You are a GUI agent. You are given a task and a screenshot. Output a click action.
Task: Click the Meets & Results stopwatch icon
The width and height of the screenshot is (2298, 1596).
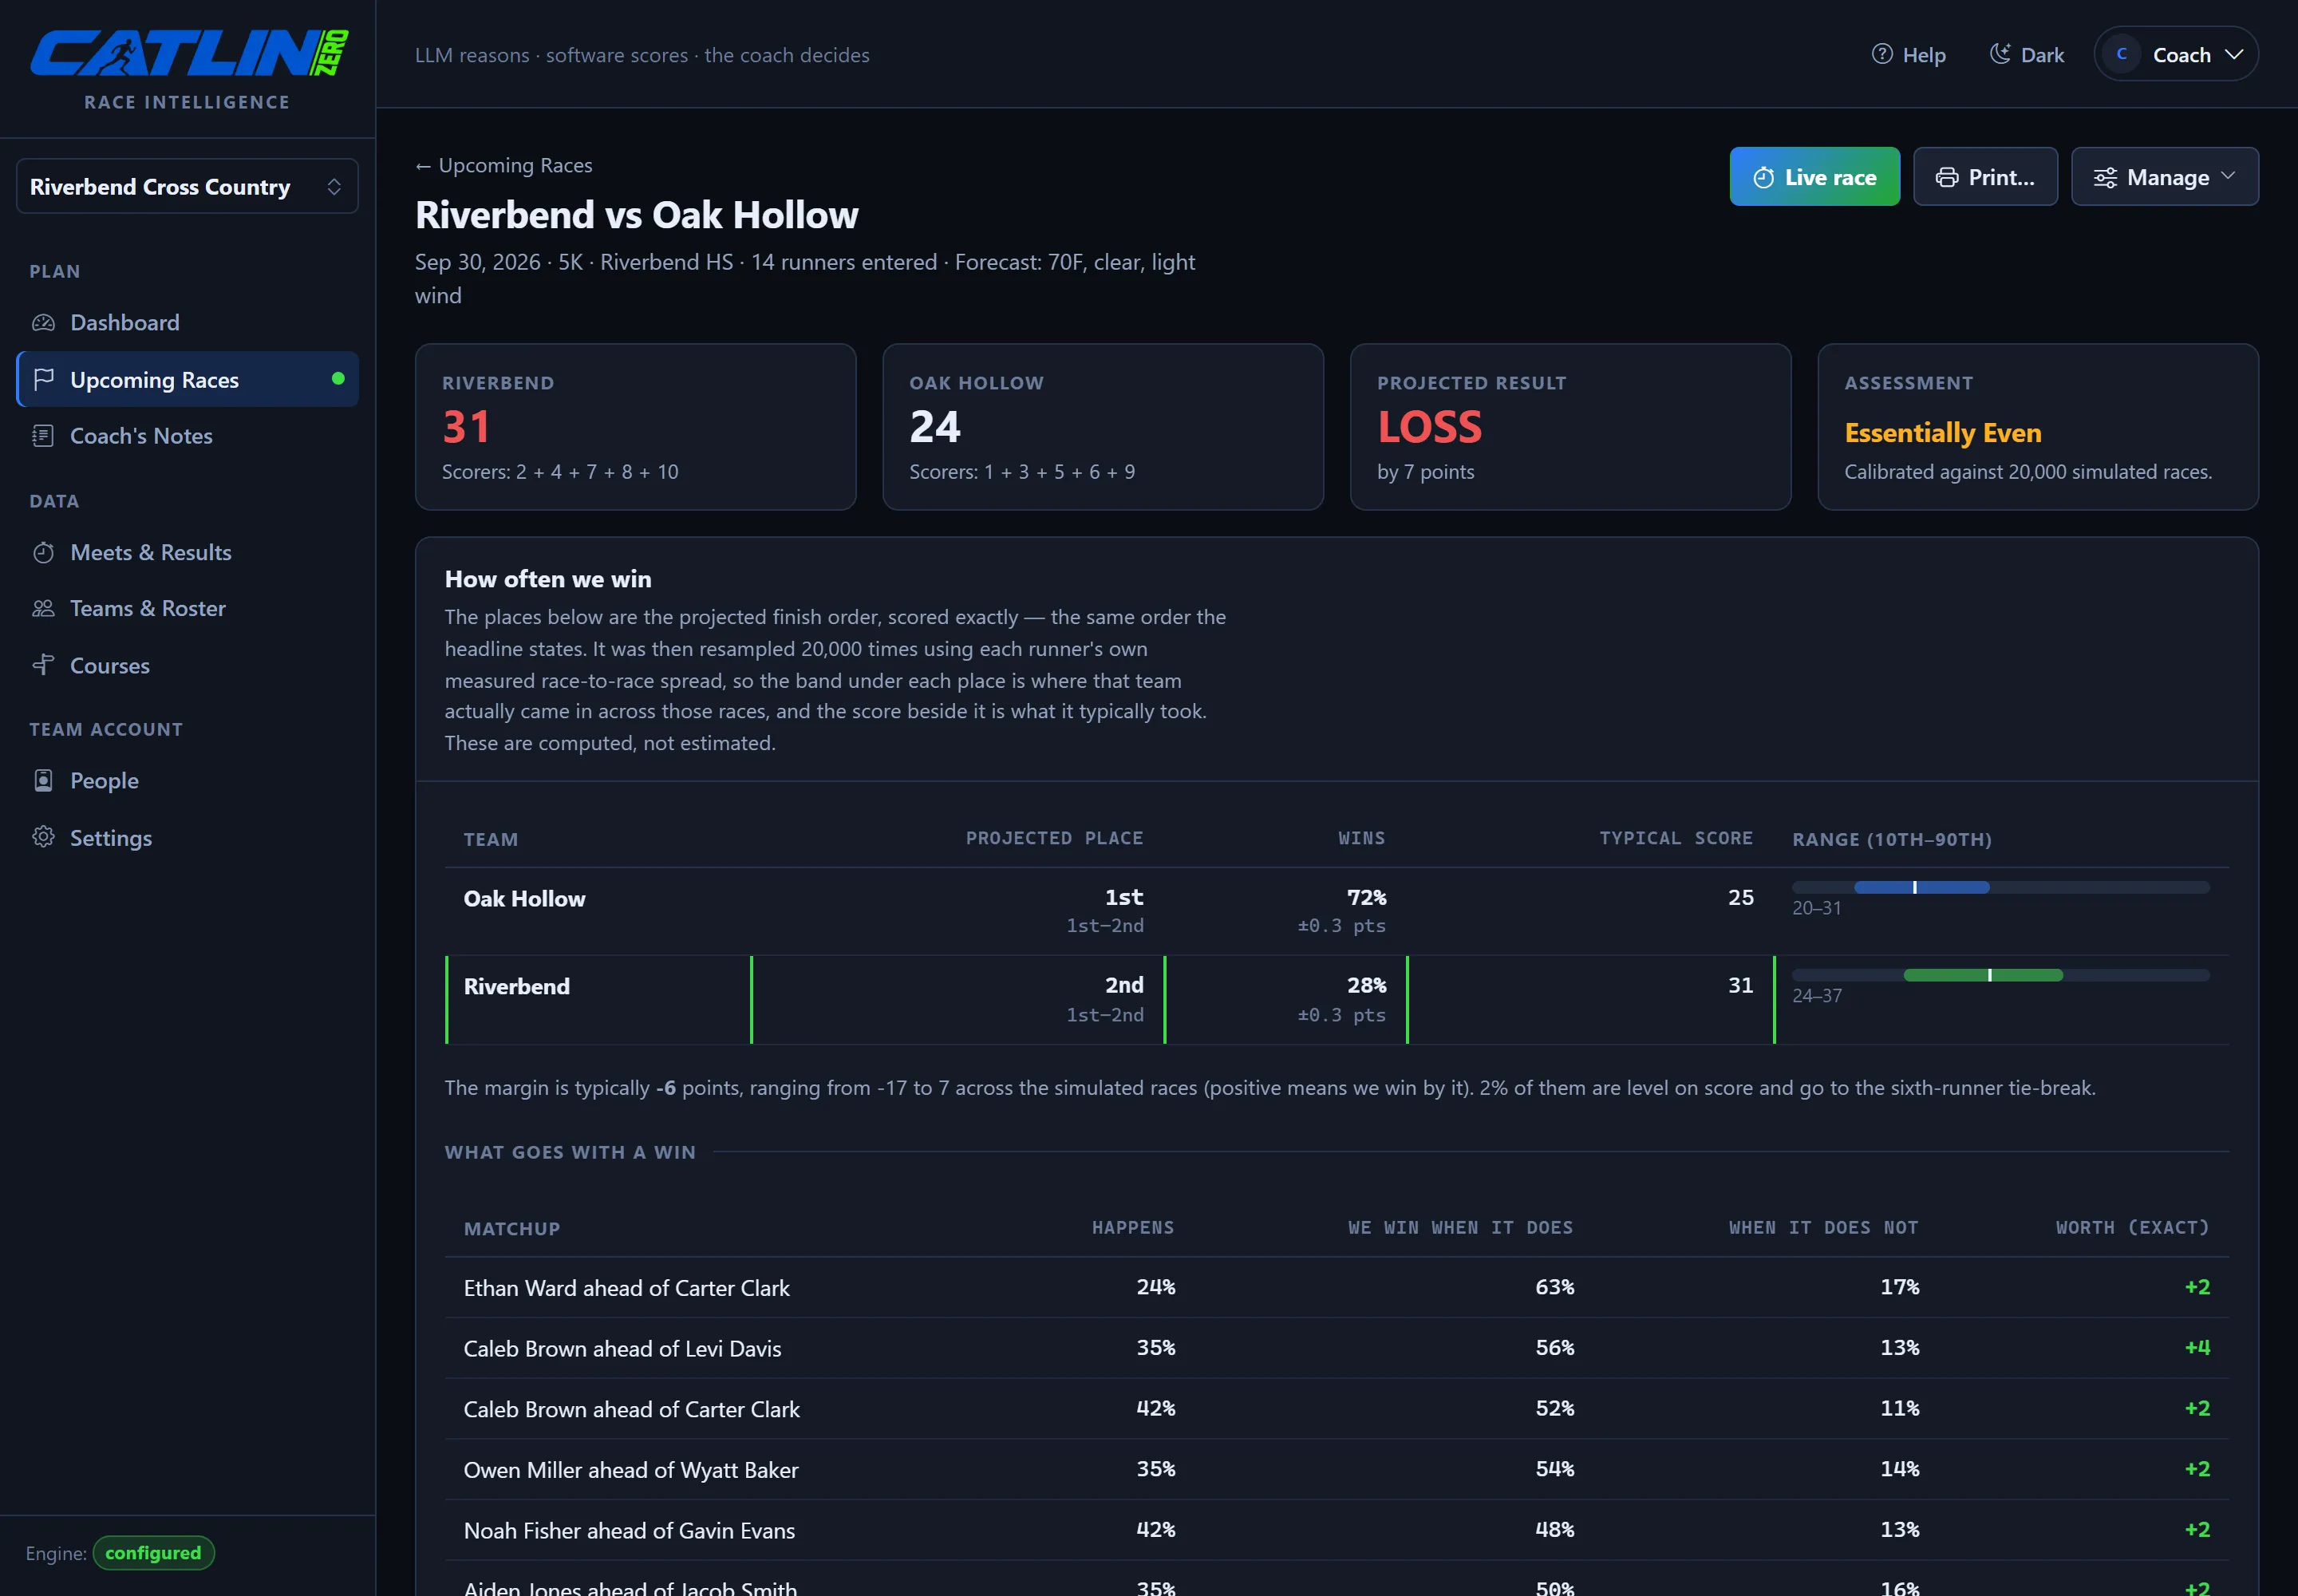click(x=43, y=552)
